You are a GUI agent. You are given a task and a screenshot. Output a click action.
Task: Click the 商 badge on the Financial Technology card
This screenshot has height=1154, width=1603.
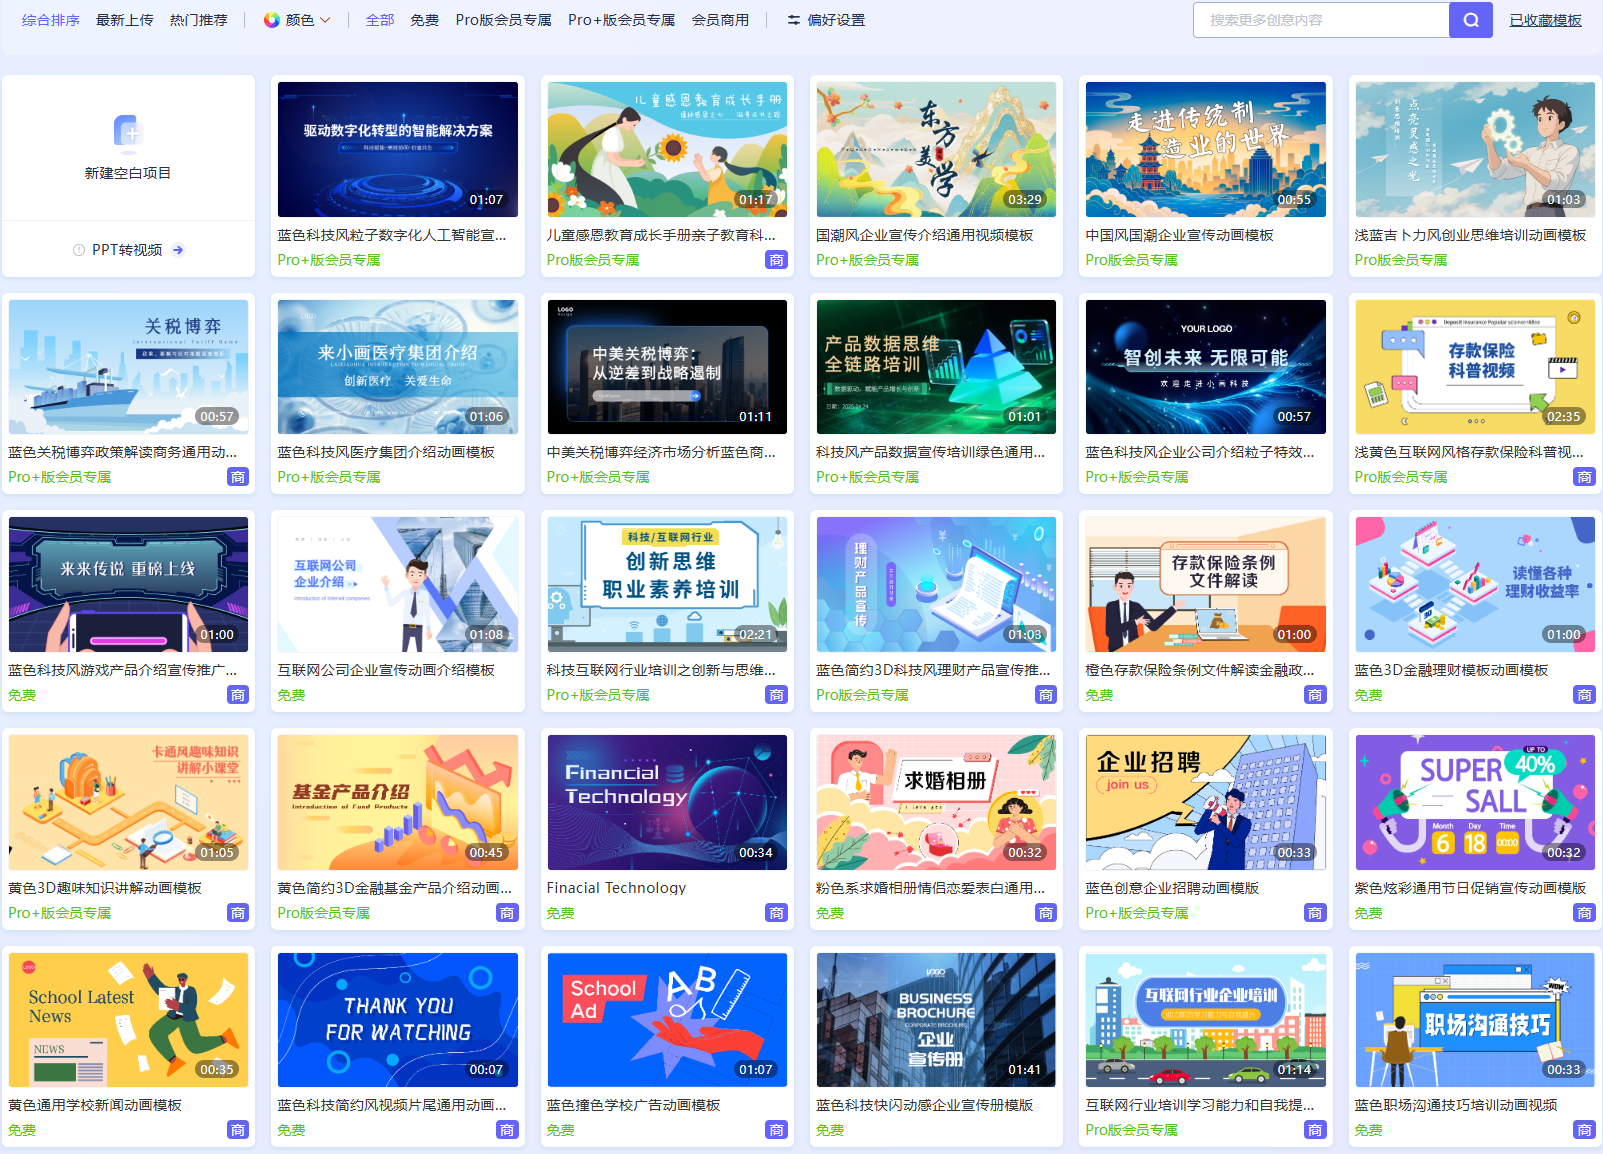(776, 913)
